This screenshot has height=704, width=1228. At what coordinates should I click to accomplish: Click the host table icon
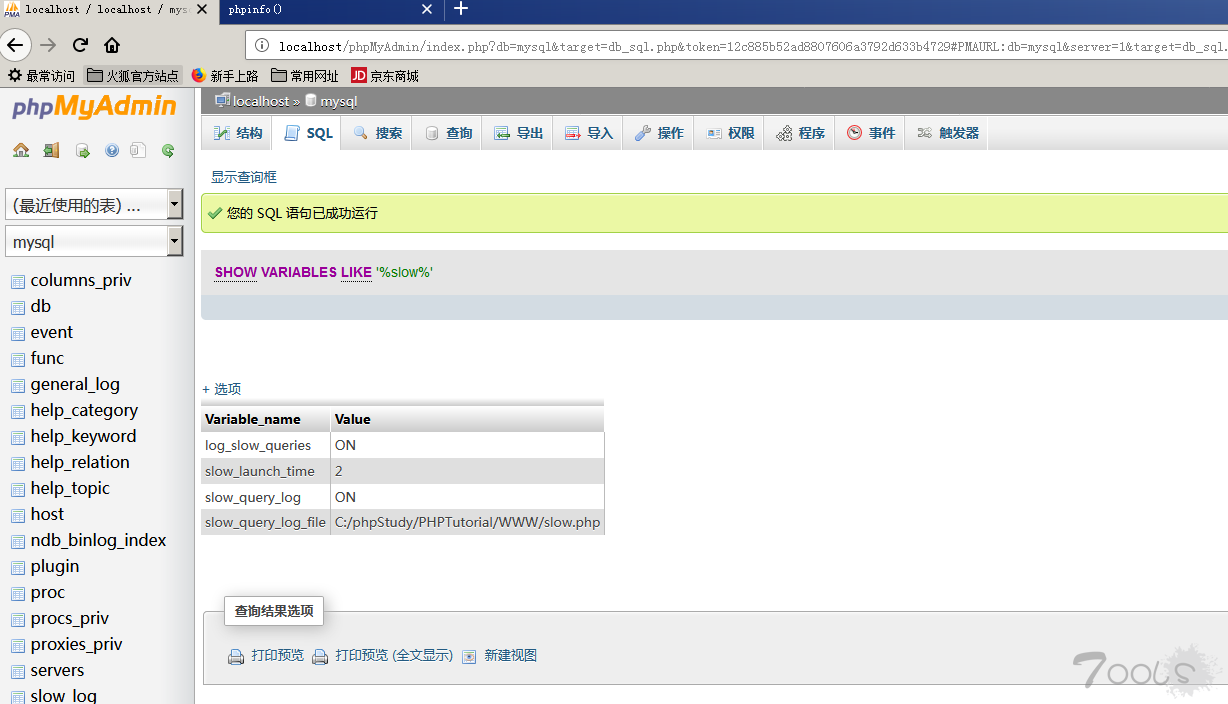(x=18, y=516)
